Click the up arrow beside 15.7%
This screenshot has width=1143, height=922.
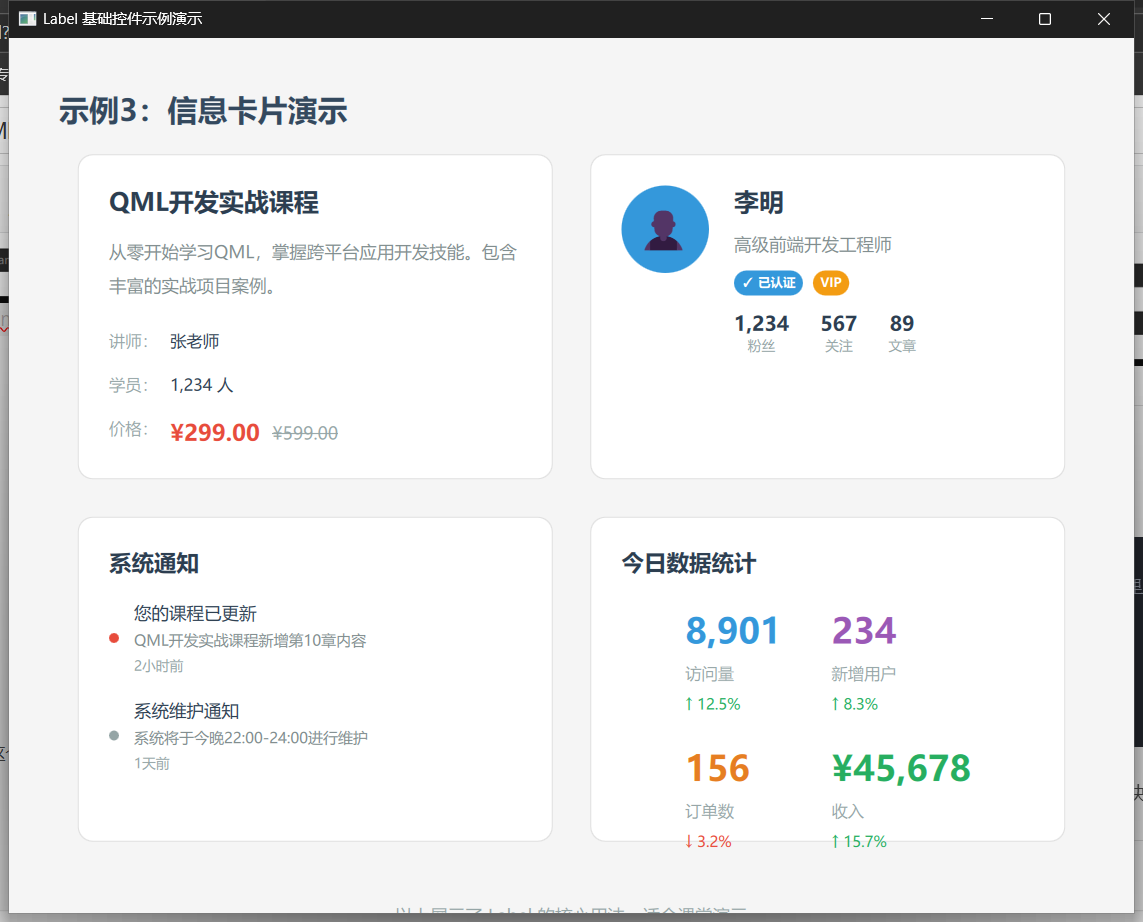[838, 841]
